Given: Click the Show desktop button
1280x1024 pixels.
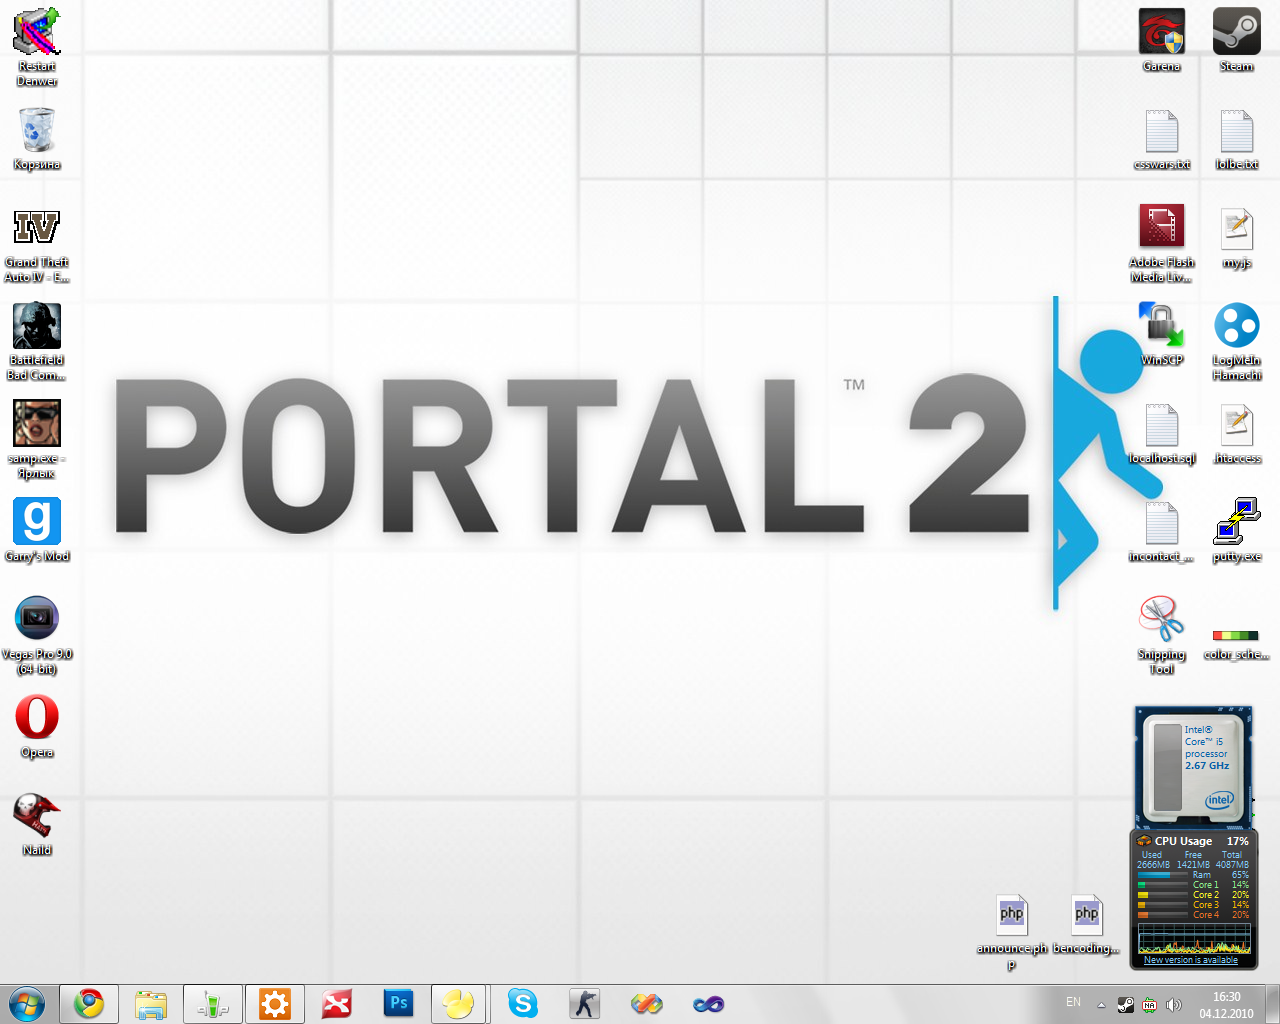Looking at the screenshot, I should coord(1272,1004).
